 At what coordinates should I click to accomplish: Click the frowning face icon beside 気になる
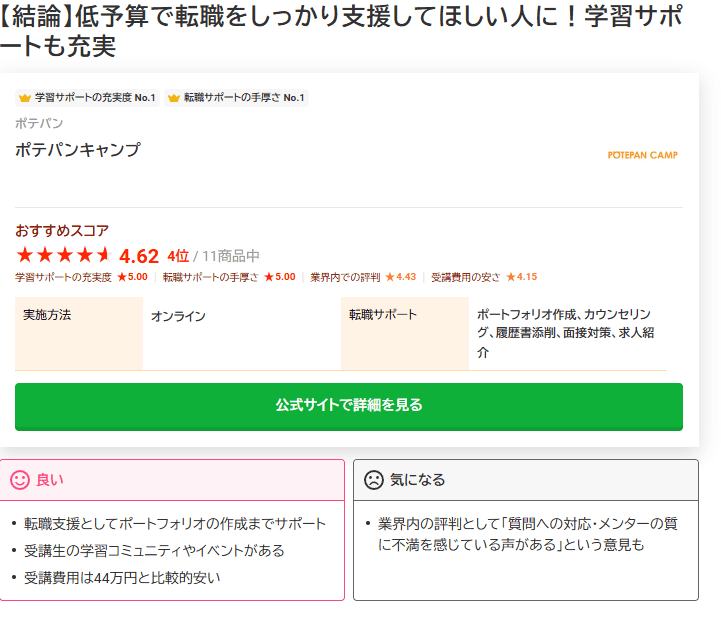click(373, 480)
